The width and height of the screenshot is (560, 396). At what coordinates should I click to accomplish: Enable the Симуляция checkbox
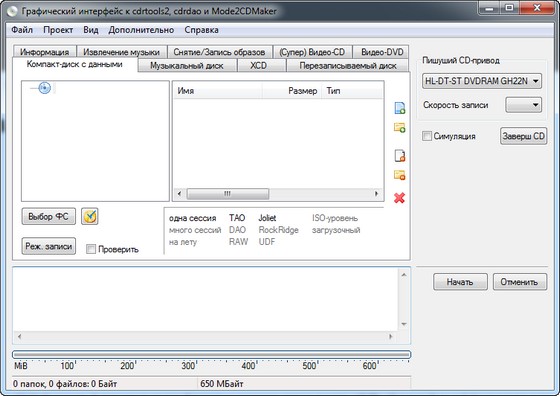(427, 136)
